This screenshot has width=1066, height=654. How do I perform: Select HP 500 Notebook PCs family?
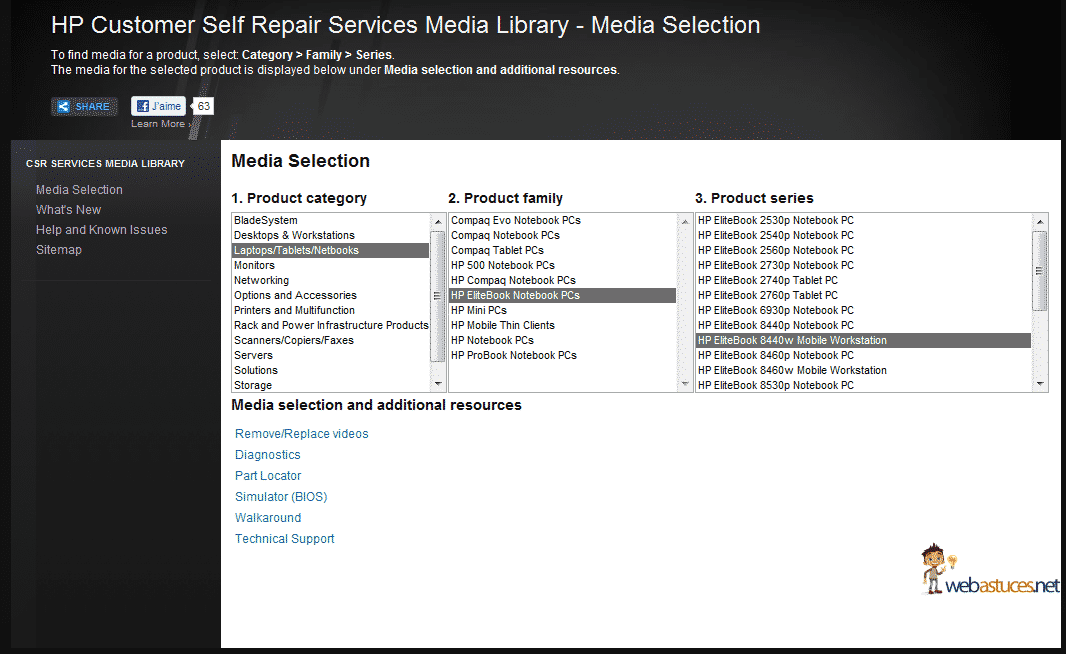coord(563,265)
